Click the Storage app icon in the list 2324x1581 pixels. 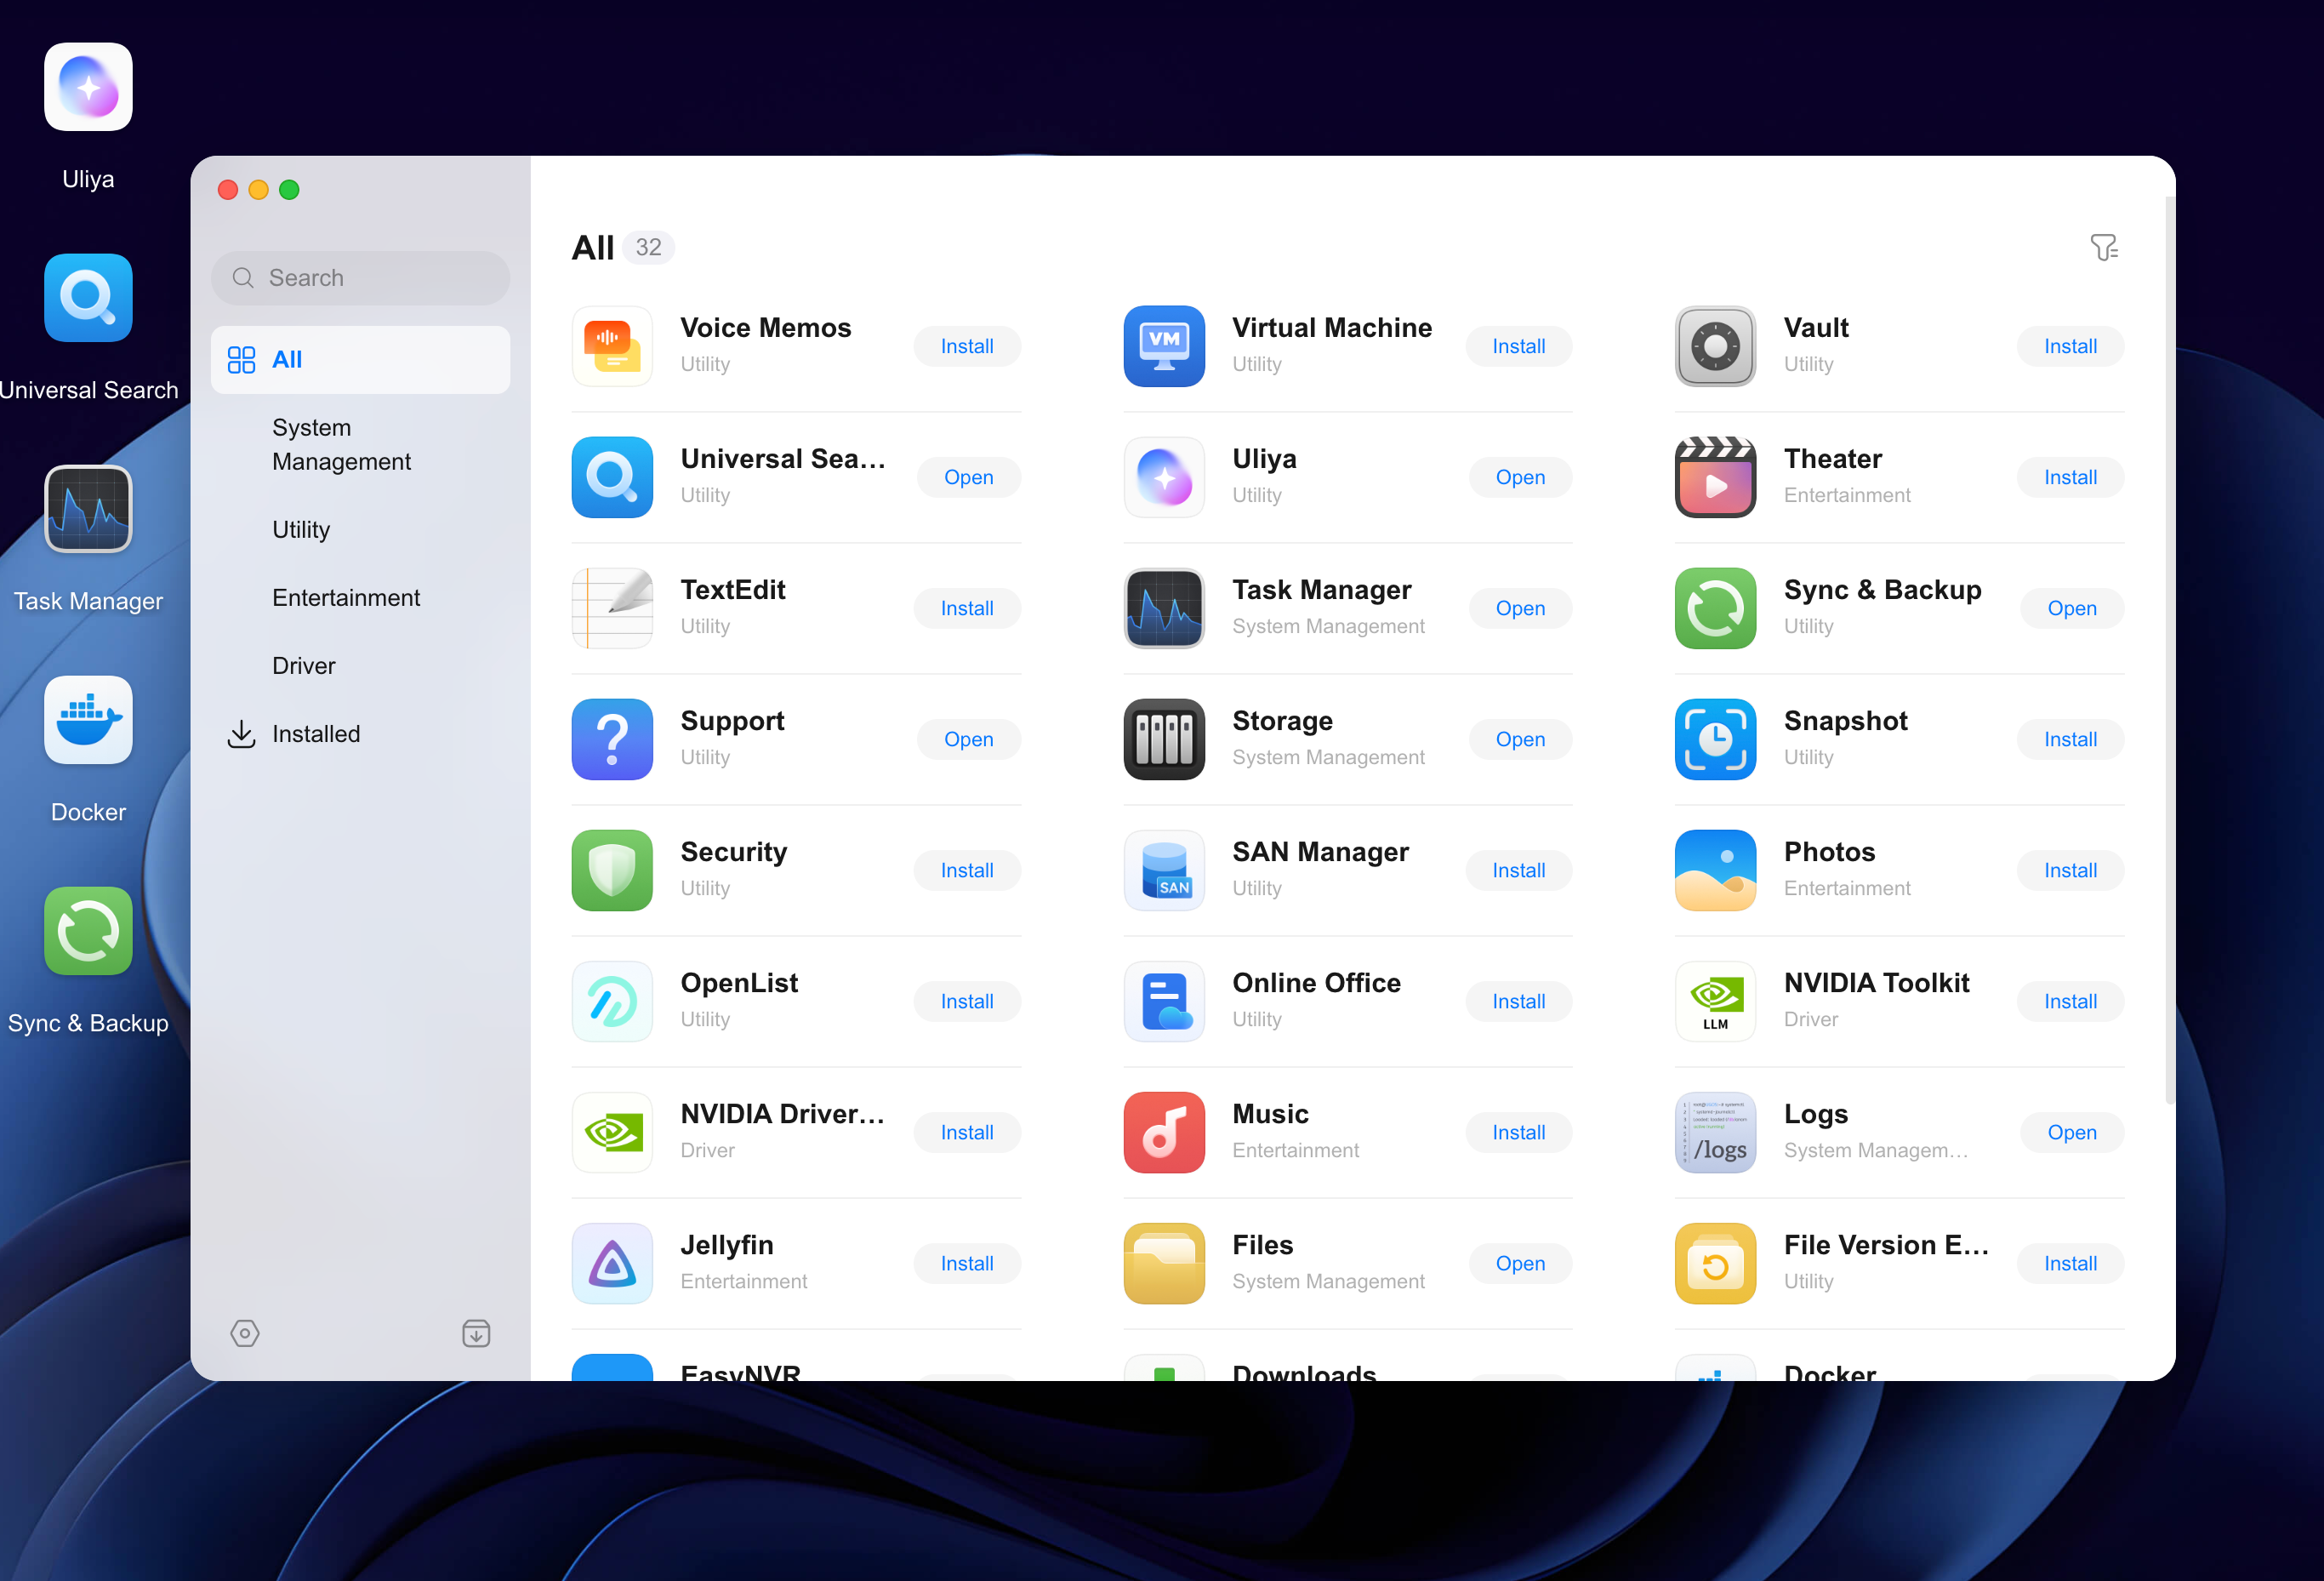click(1164, 739)
